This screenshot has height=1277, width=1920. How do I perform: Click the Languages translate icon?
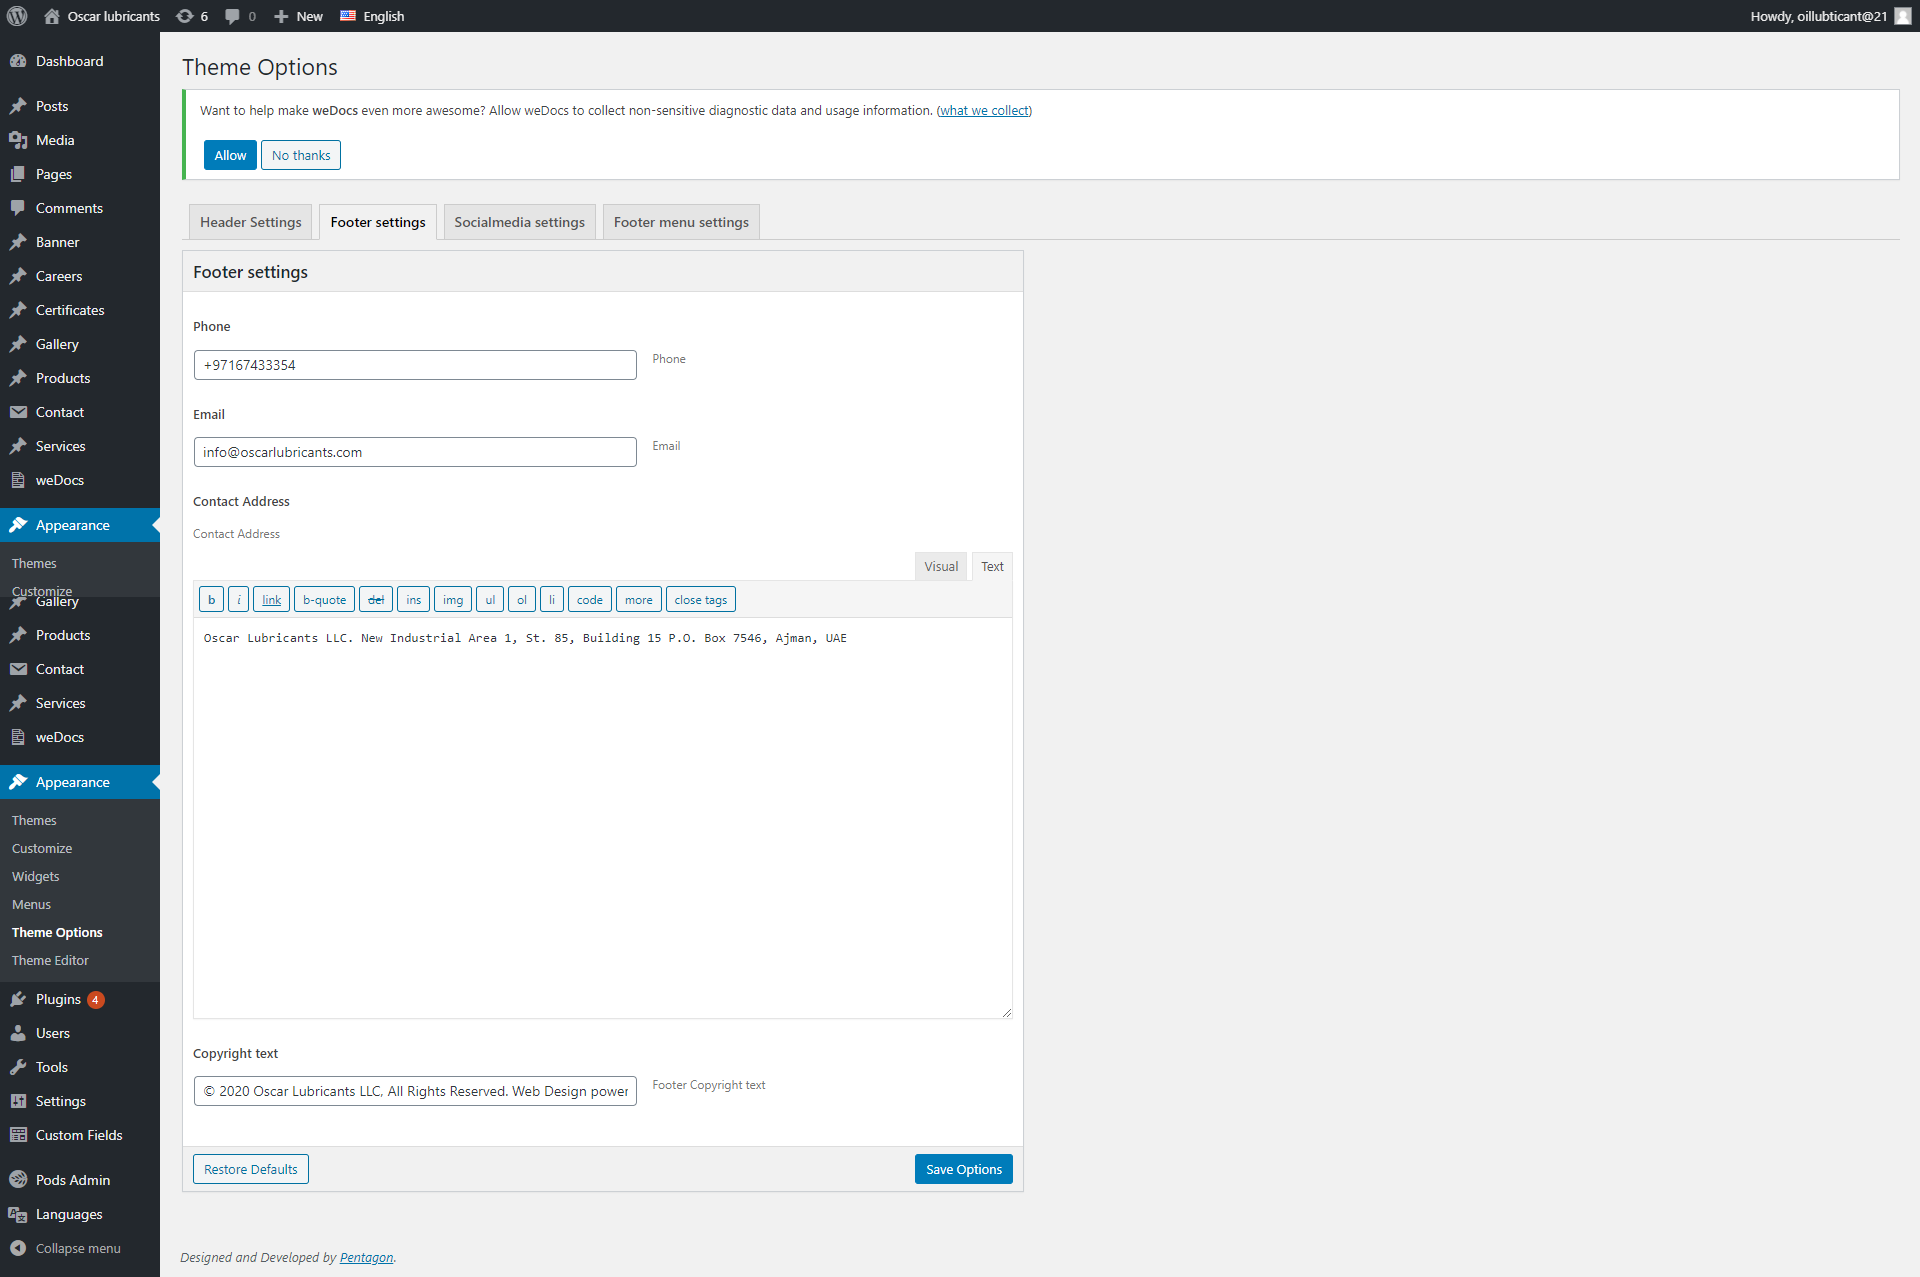point(18,1214)
